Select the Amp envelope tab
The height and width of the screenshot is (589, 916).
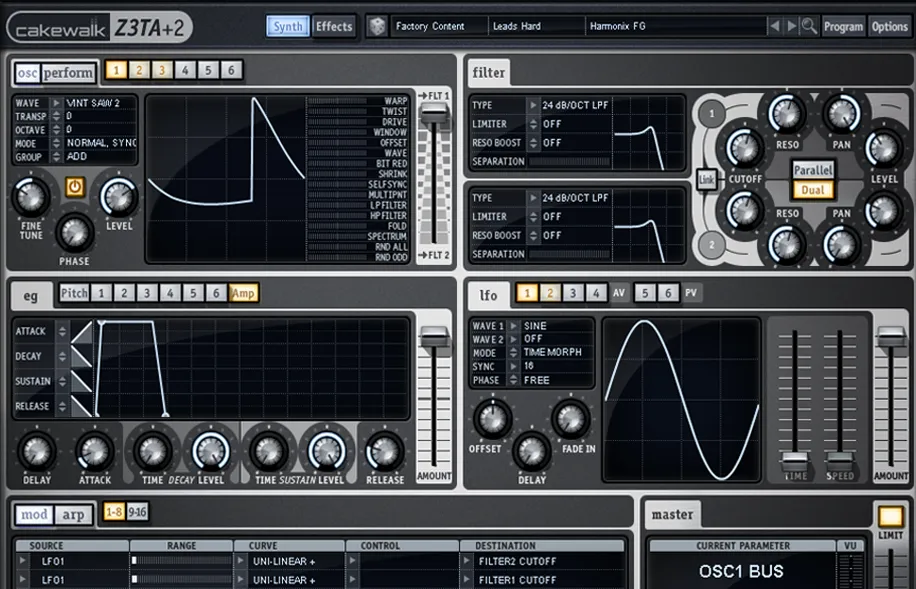pyautogui.click(x=243, y=293)
